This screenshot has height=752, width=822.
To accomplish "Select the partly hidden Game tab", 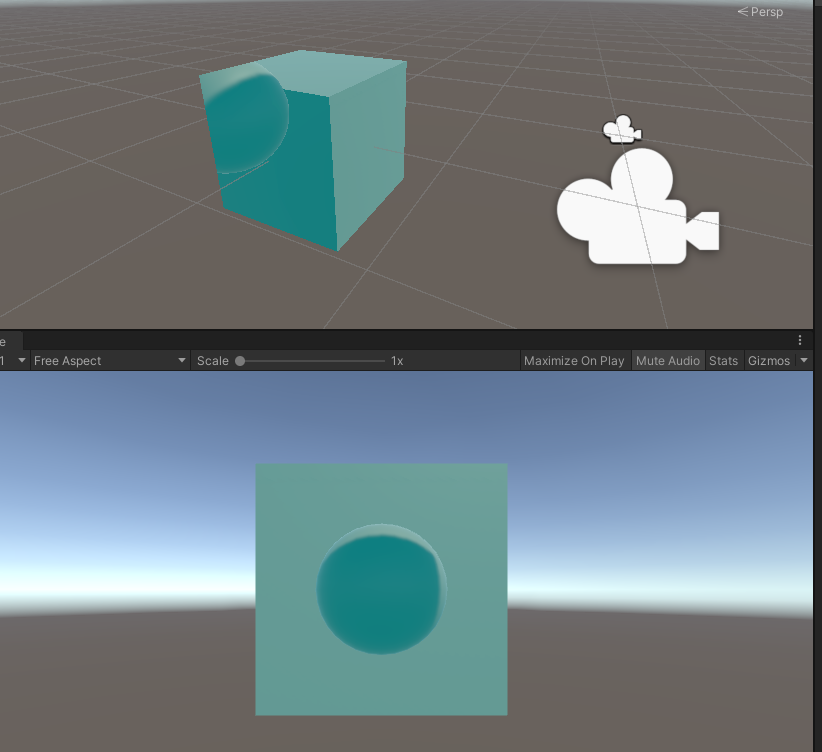I will tap(10, 342).
